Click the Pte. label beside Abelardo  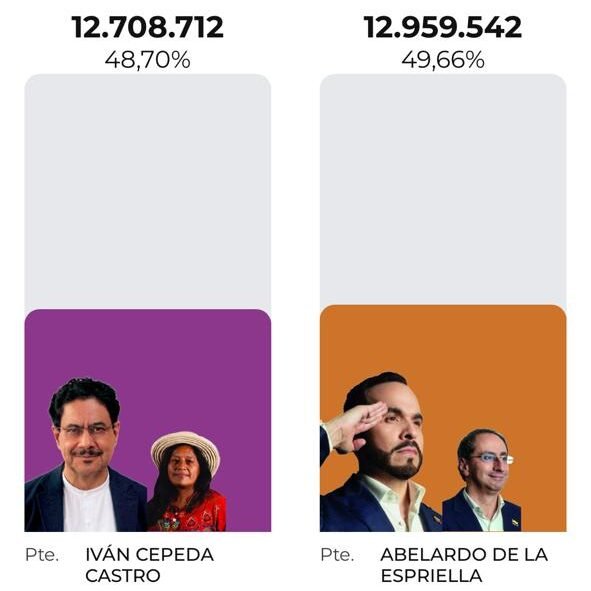337,555
